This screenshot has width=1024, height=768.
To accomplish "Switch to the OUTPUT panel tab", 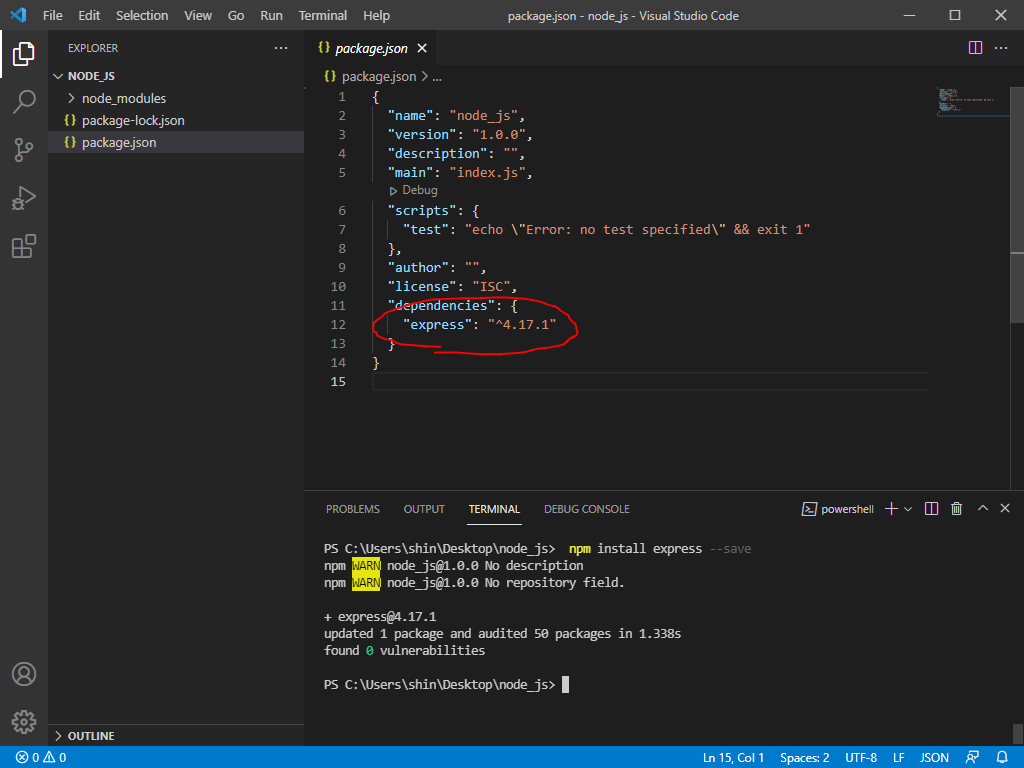I will coord(424,509).
